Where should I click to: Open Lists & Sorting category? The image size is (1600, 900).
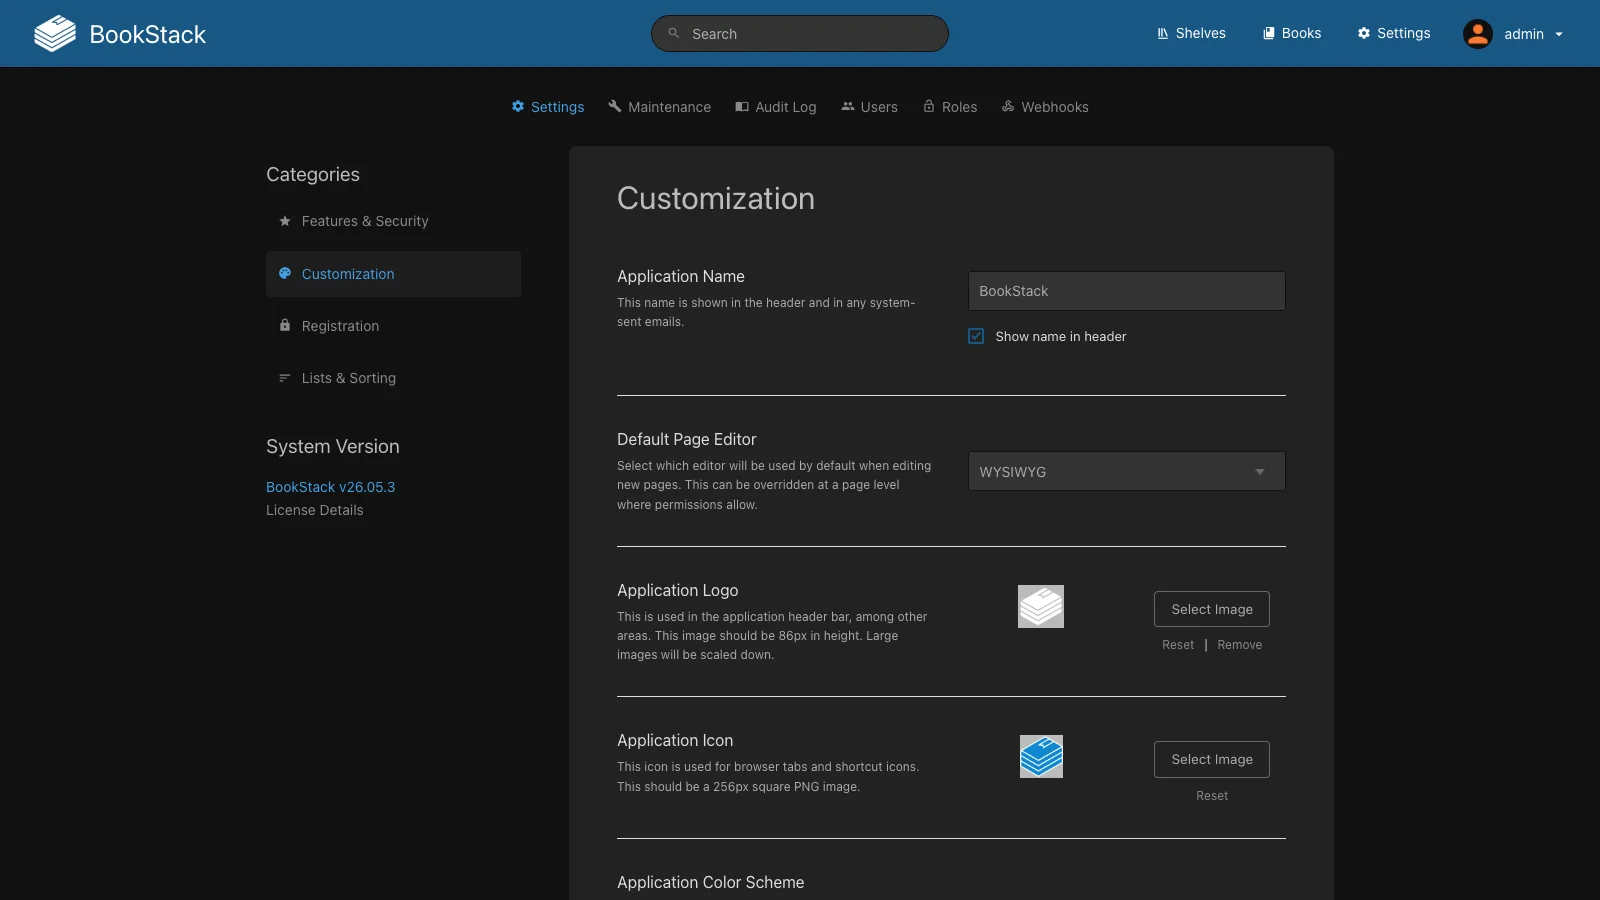393,378
